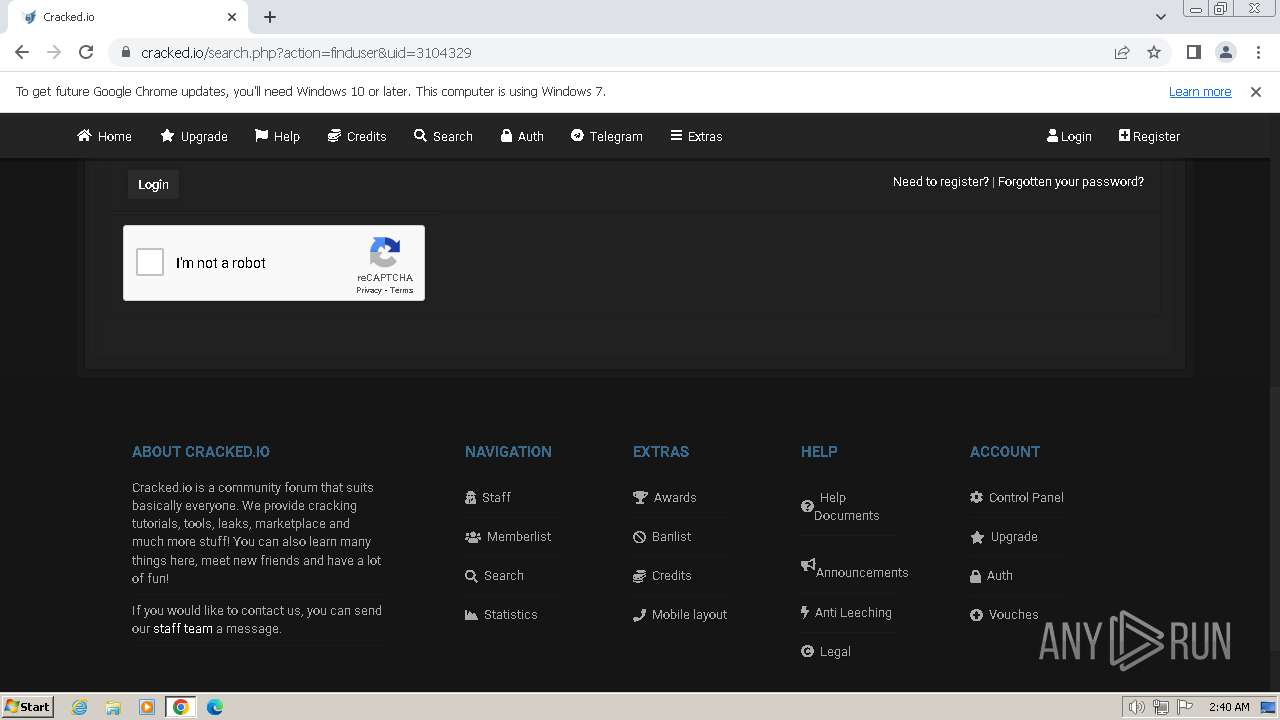
Task: Open Vouches in footer account
Action: coord(1004,614)
